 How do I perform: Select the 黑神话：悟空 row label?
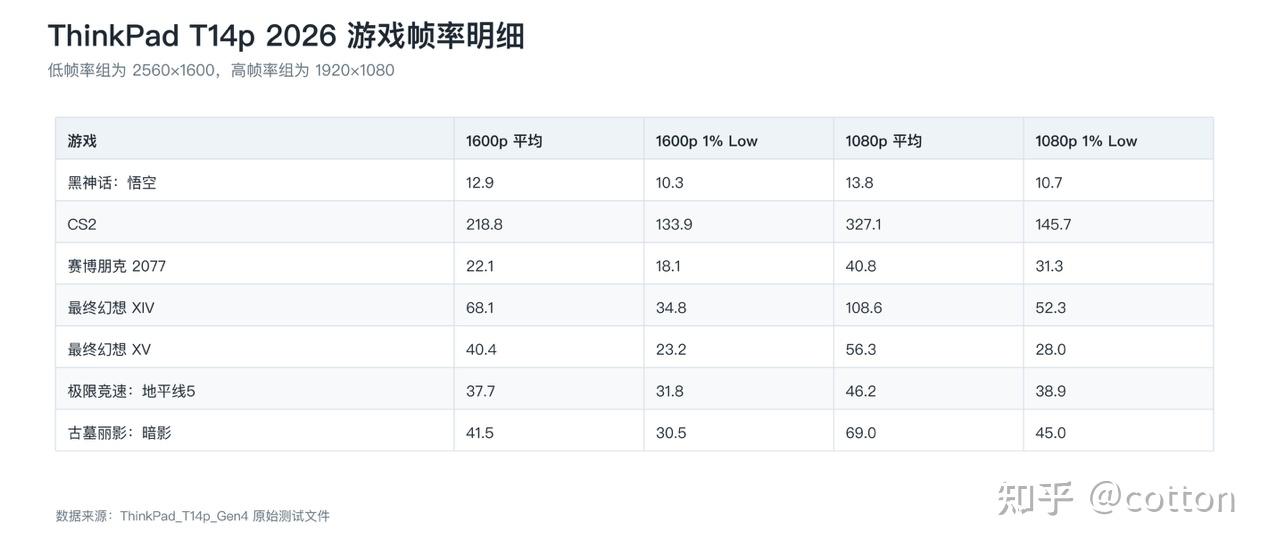pos(112,183)
